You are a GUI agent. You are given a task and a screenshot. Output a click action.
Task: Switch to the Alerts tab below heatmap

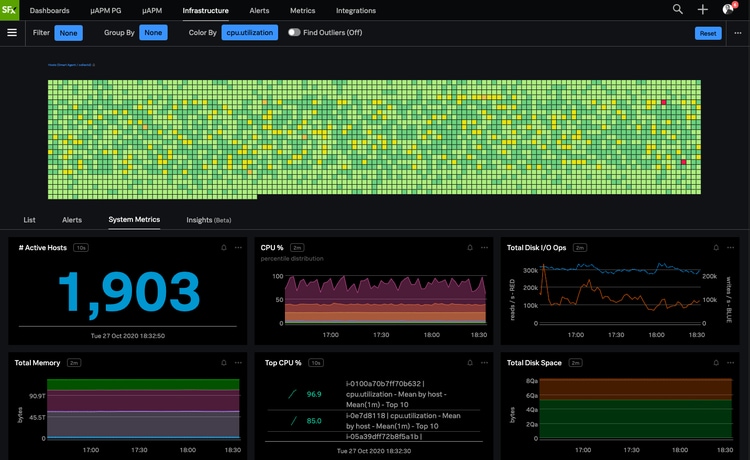(72, 219)
